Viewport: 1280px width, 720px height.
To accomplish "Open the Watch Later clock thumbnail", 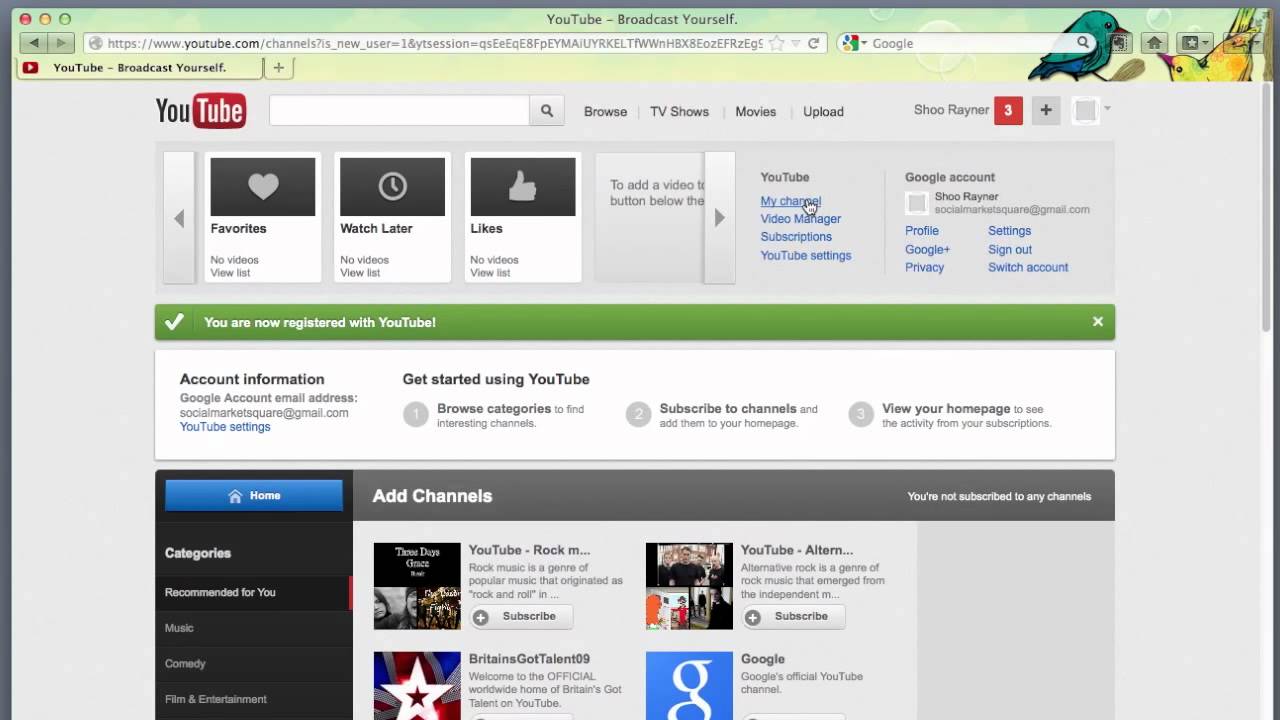I will 392,187.
